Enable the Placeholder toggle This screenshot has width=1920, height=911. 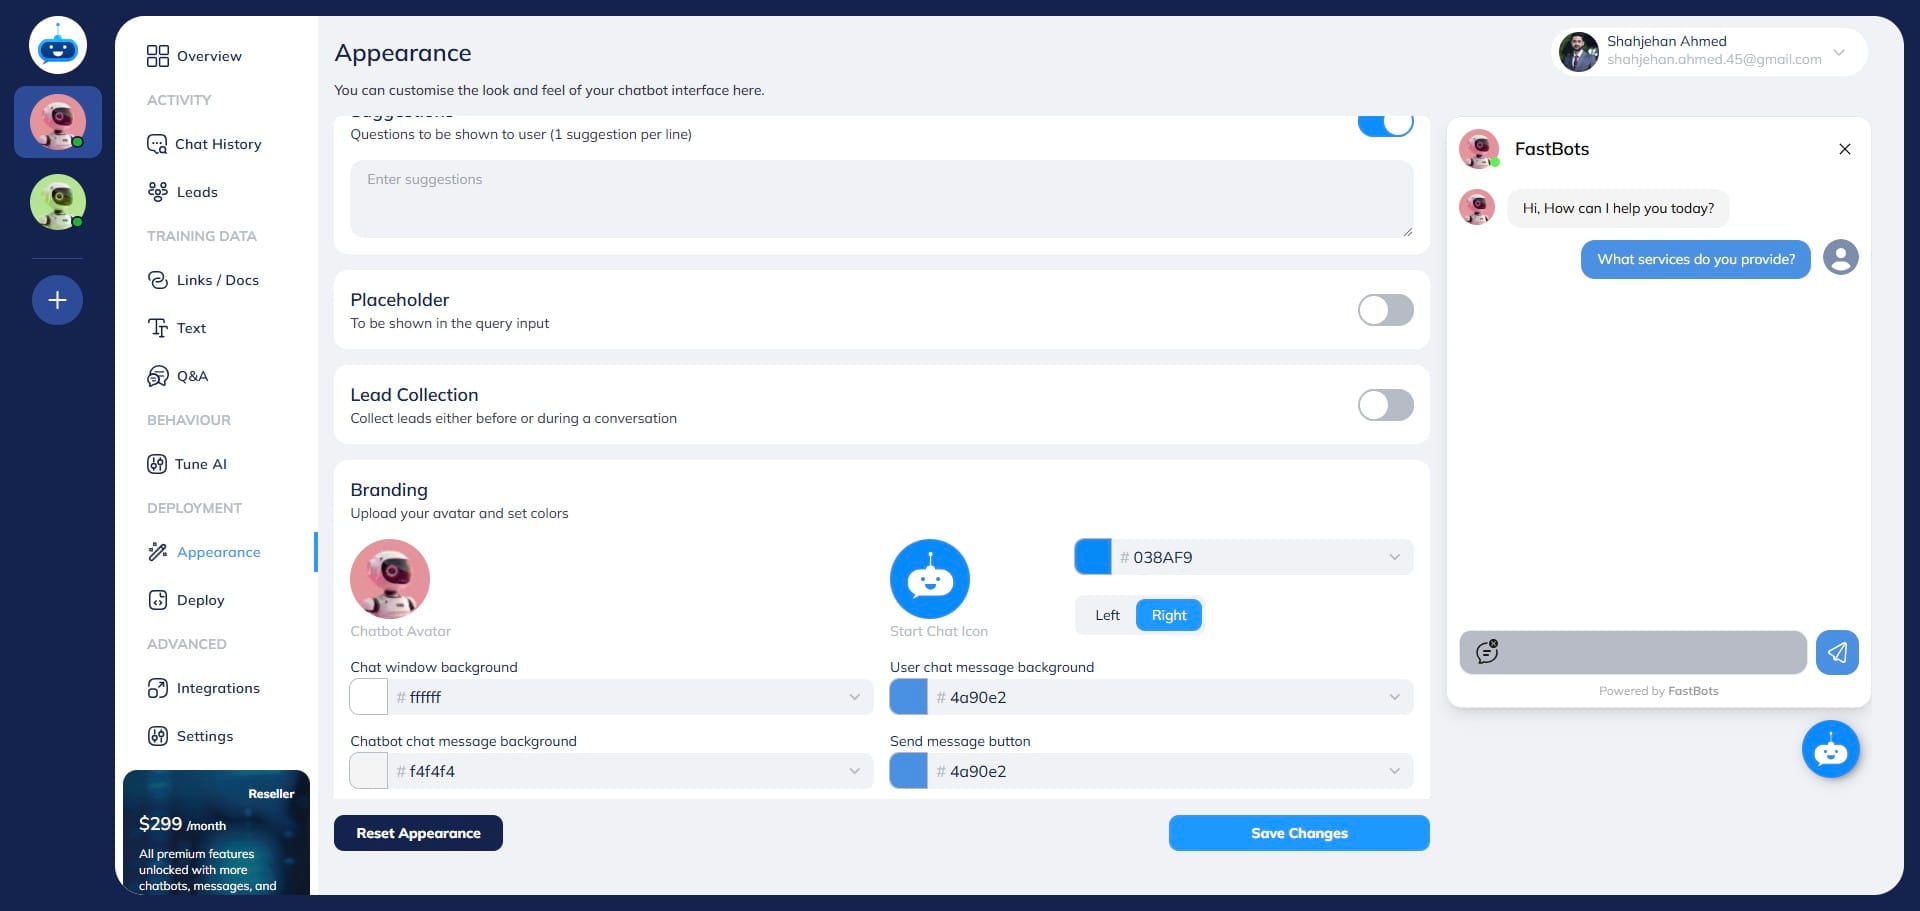1385,310
